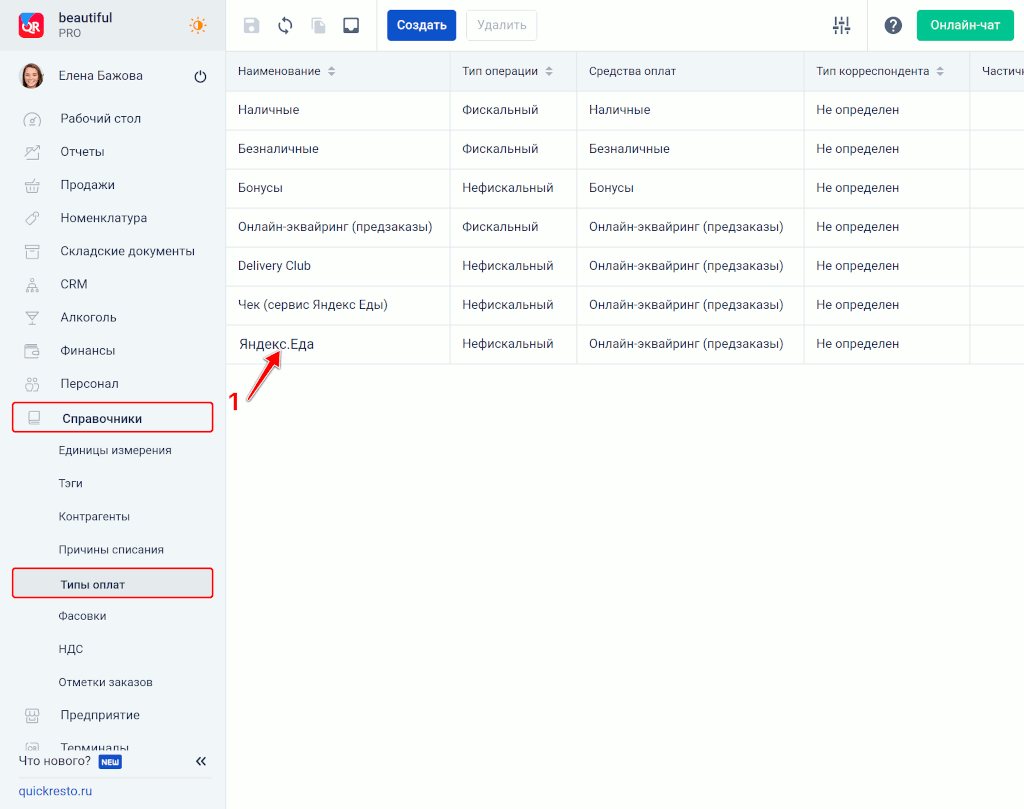Image resolution: width=1024 pixels, height=809 pixels.
Task: Click the Отчеты chart icon
Action: [x=32, y=152]
